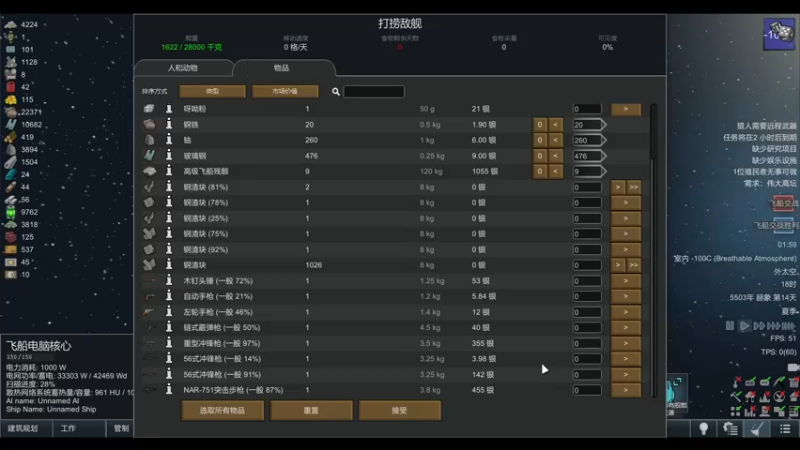800x450 pixels.
Task: Decrease 铀 count with < button
Action: tap(556, 140)
